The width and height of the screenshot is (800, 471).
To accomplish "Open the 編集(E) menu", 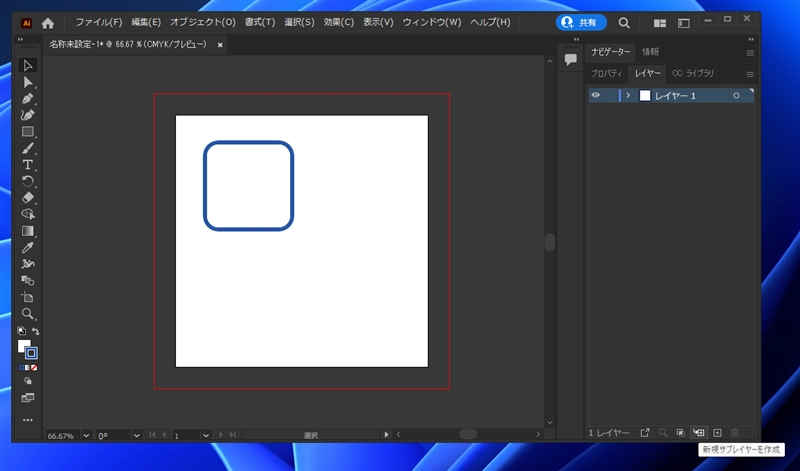I will [146, 22].
